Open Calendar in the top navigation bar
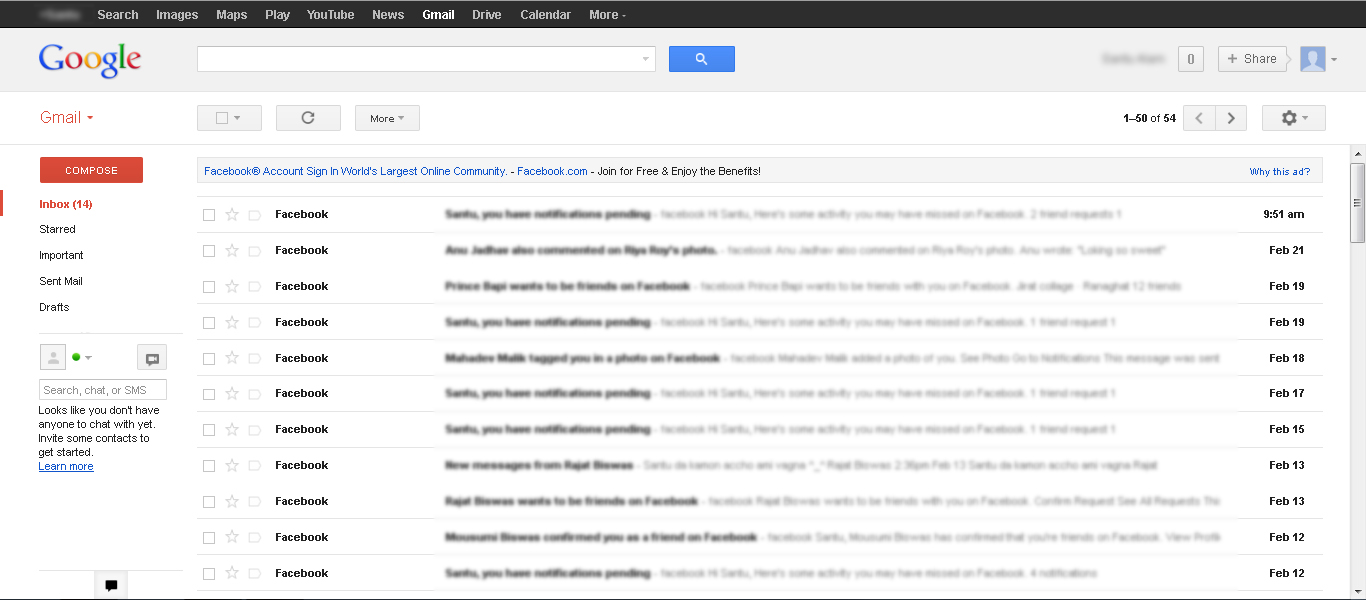 pyautogui.click(x=546, y=15)
